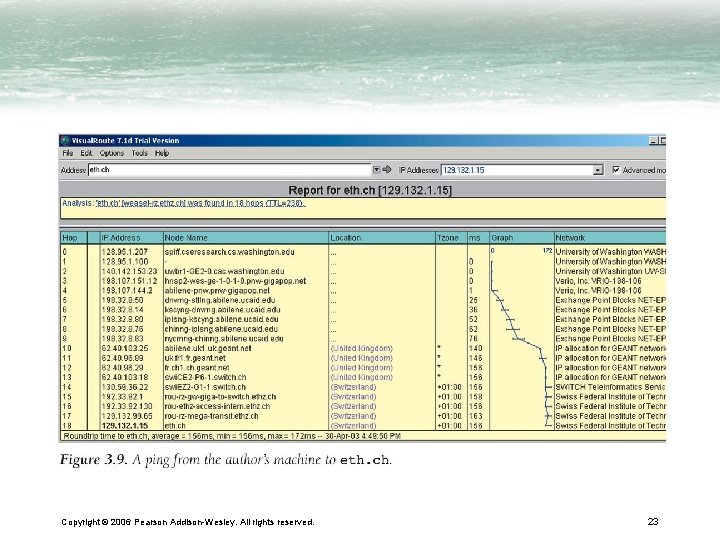This screenshot has height=540, width=720.
Task: Toggle the Advanced mode checkbox
Action: pos(616,170)
